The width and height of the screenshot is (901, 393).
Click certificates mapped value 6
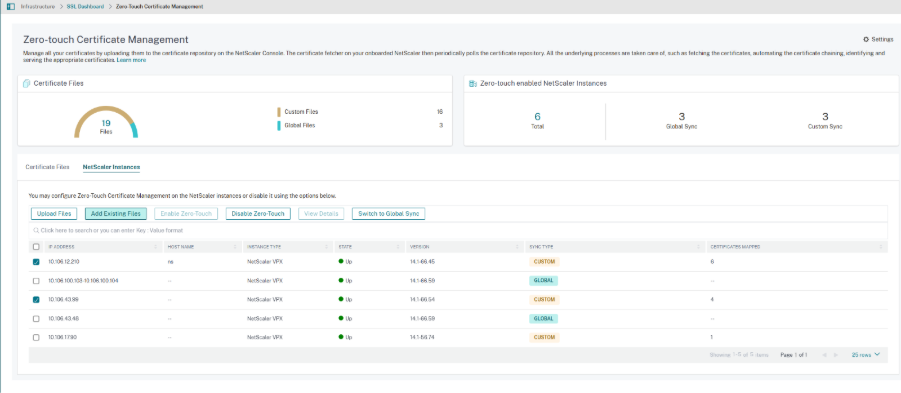point(713,261)
